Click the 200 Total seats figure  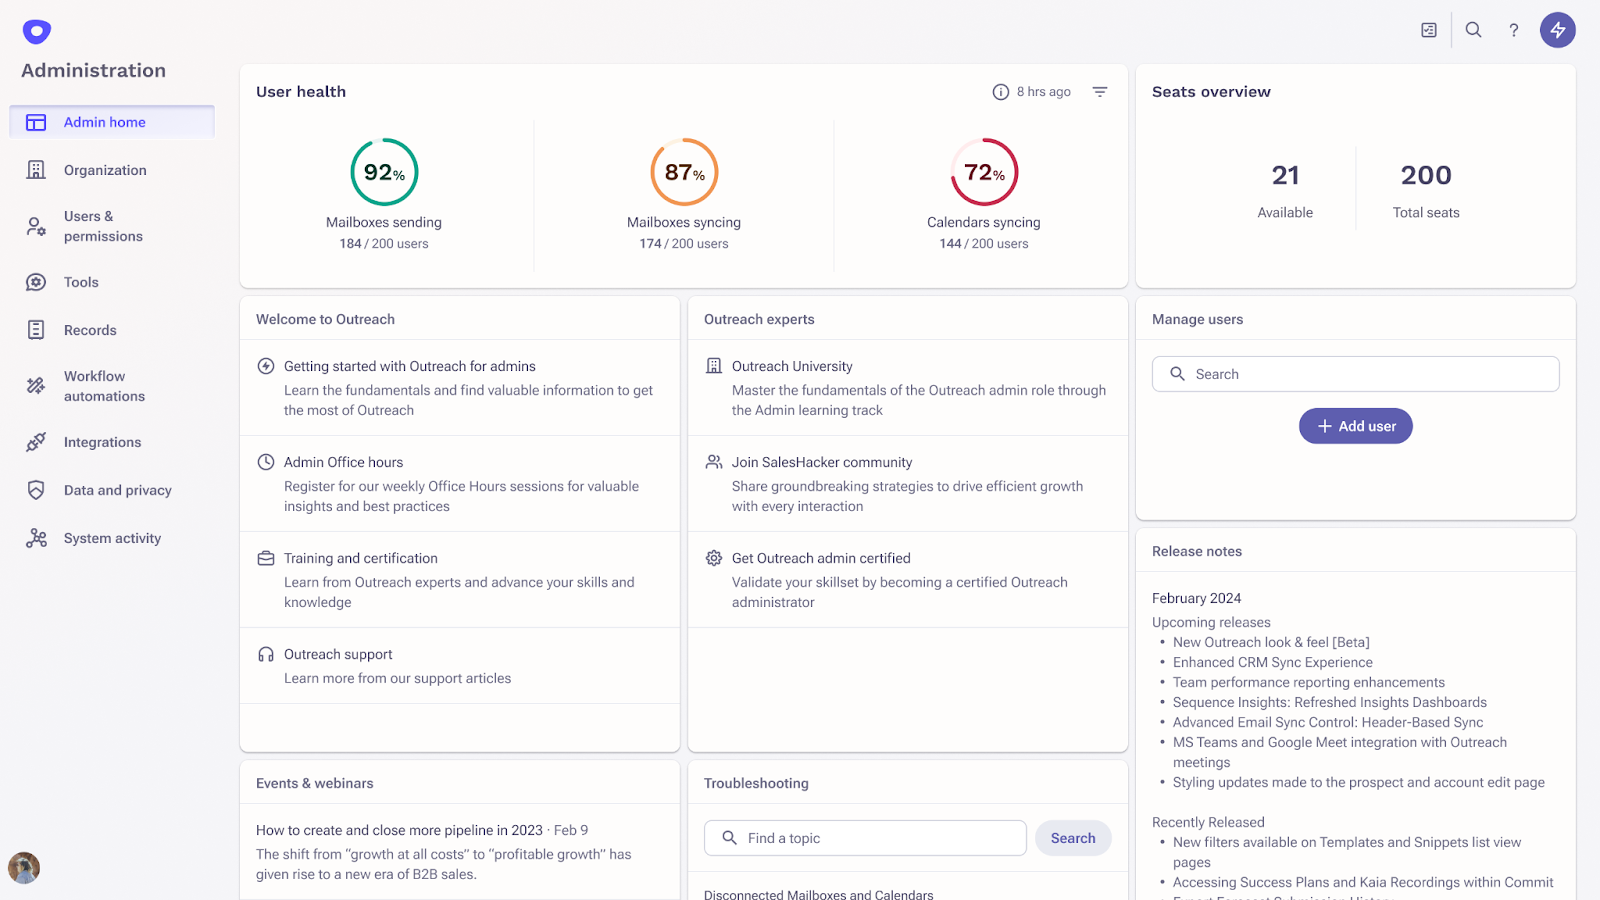pos(1426,176)
